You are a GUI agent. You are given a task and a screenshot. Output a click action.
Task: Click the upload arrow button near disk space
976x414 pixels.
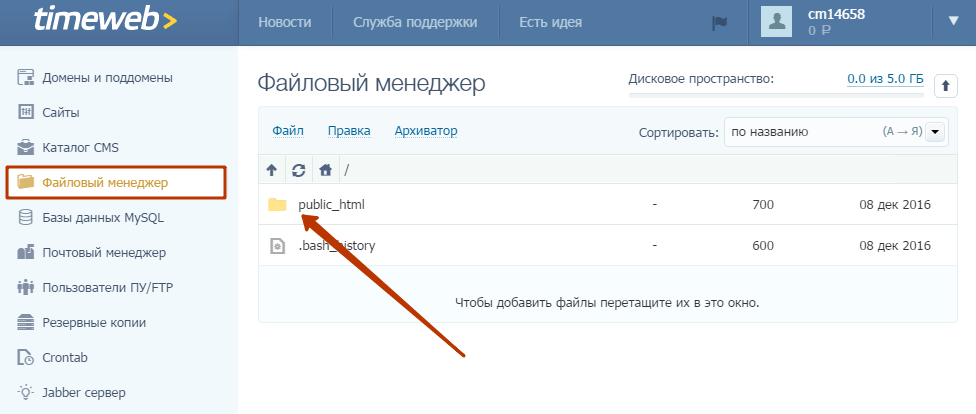tap(945, 87)
